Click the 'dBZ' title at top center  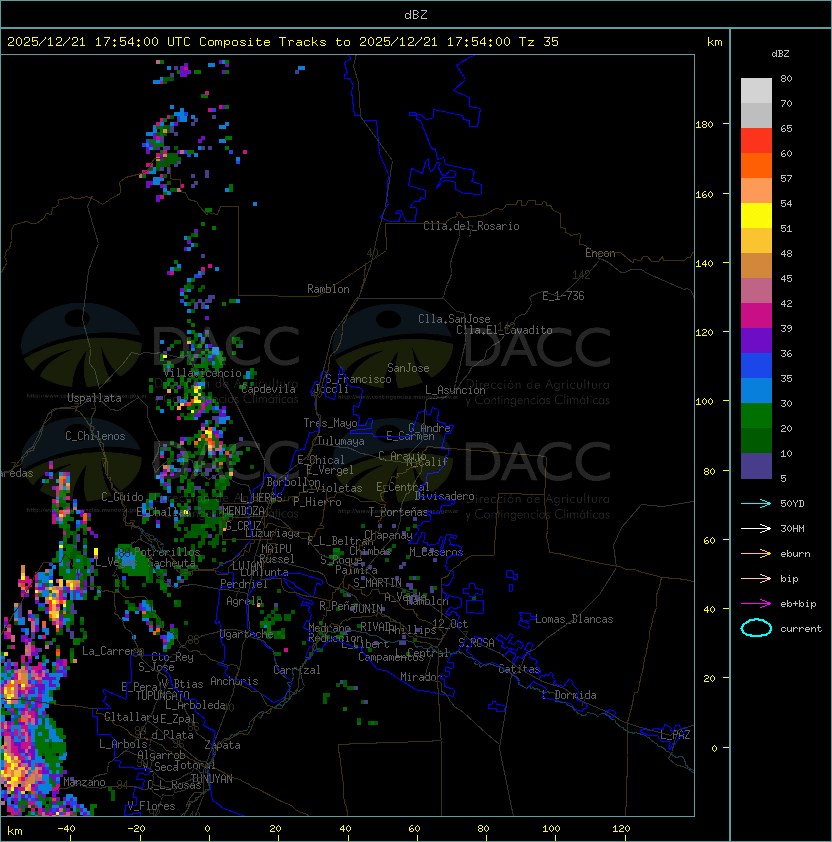(x=416, y=14)
